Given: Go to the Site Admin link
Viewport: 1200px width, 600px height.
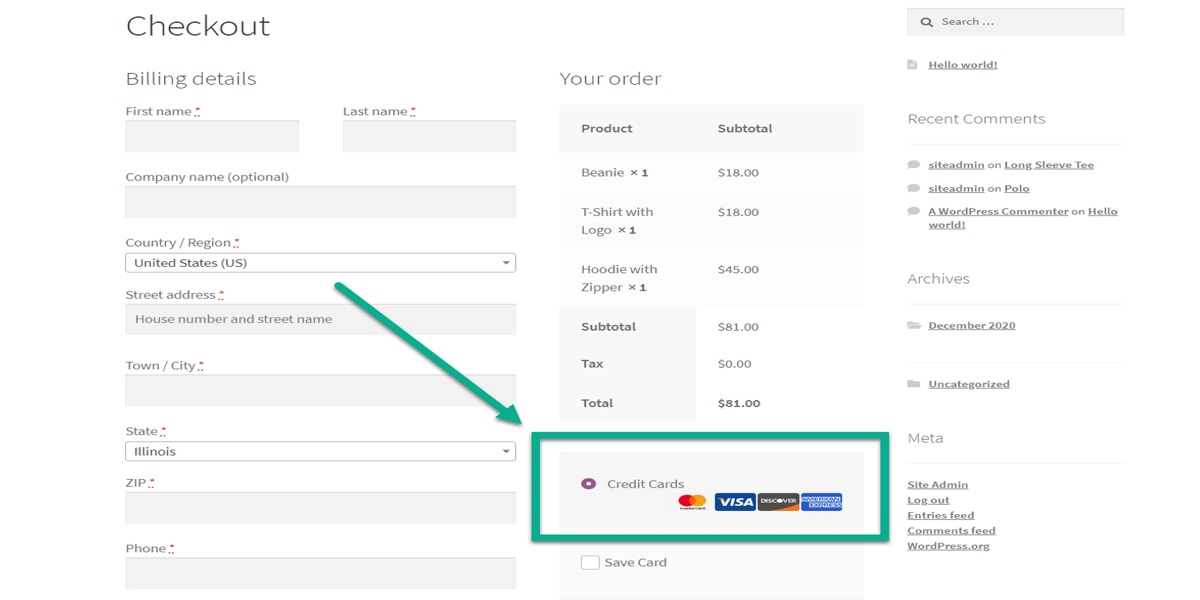Looking at the screenshot, I should tap(937, 485).
